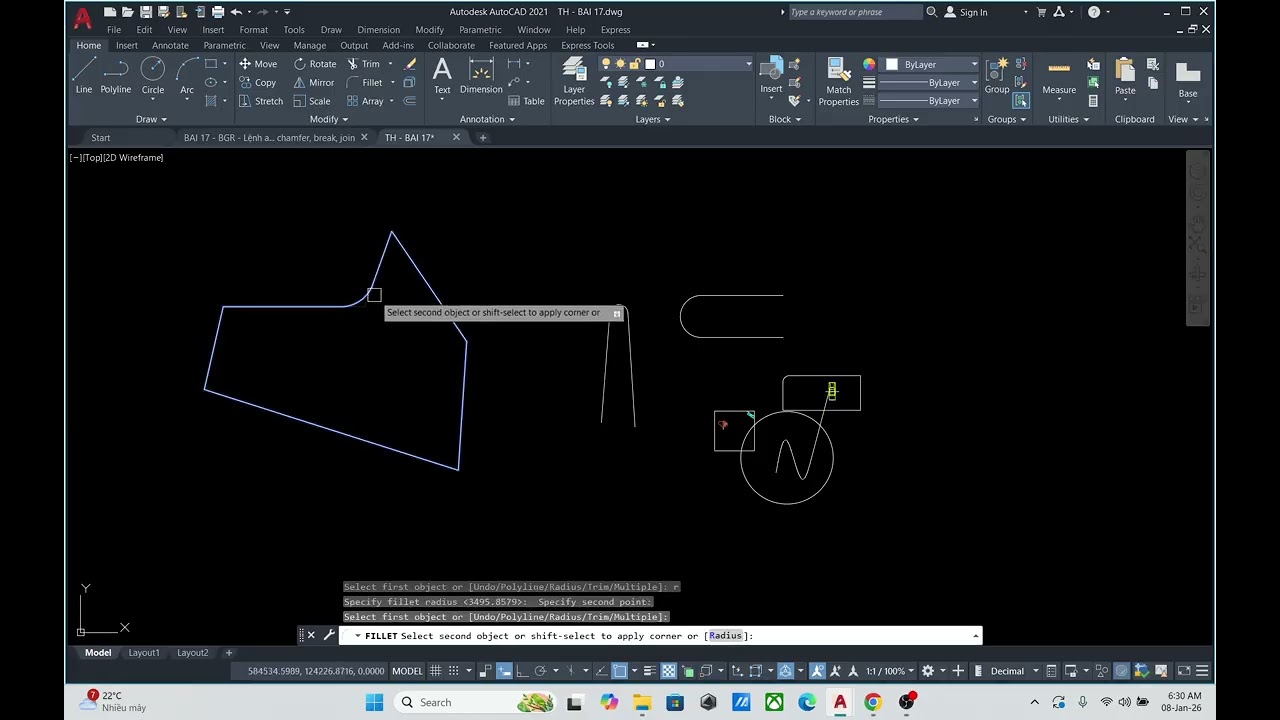Select the Arc tool
Image resolution: width=1280 pixels, height=720 pixels.
click(x=187, y=75)
